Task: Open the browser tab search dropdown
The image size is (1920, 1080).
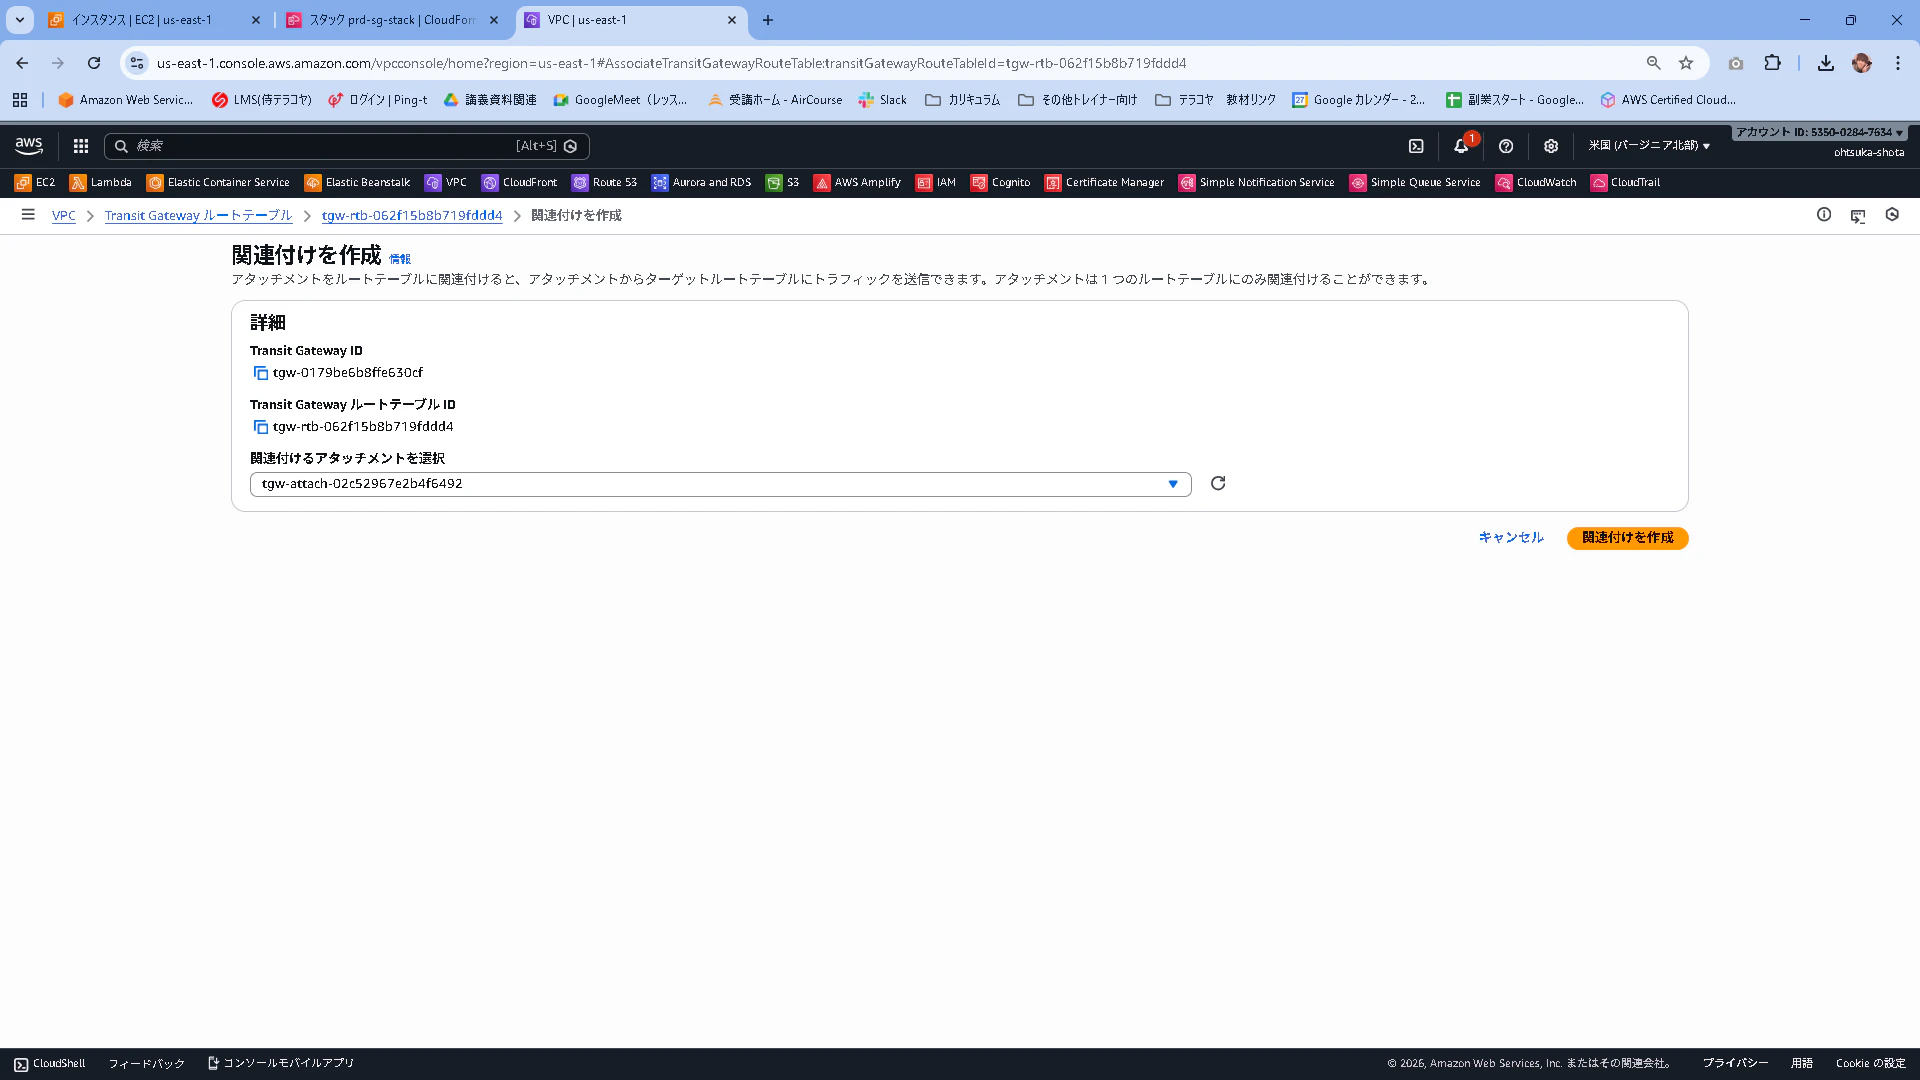Action: (20, 20)
